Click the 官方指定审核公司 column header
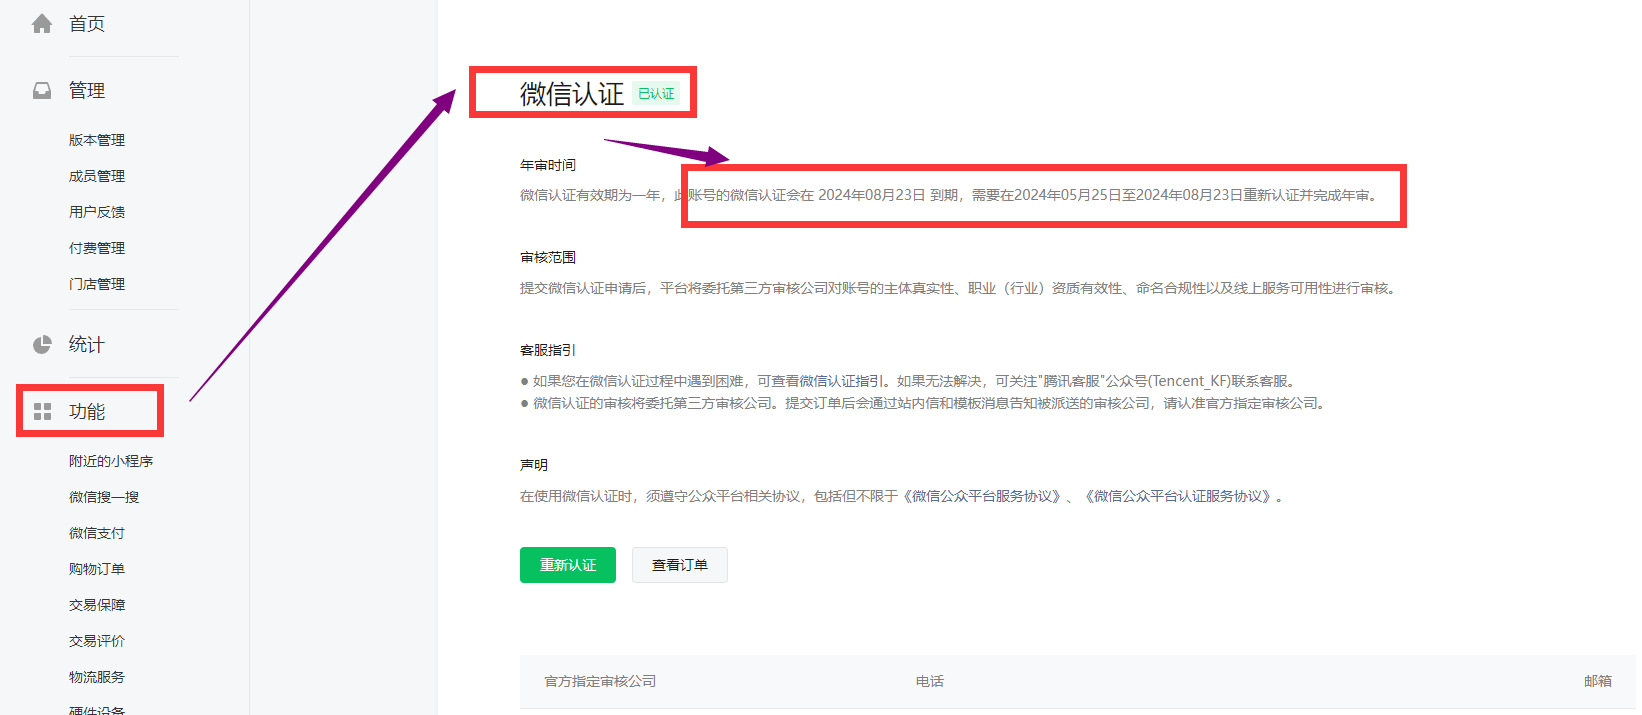The height and width of the screenshot is (715, 1642). (600, 681)
